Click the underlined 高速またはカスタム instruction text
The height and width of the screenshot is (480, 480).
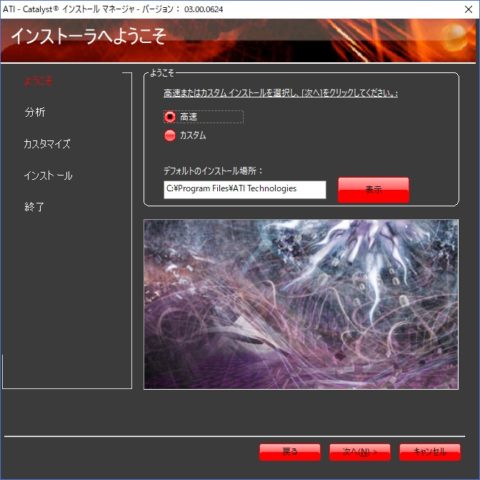[280, 93]
